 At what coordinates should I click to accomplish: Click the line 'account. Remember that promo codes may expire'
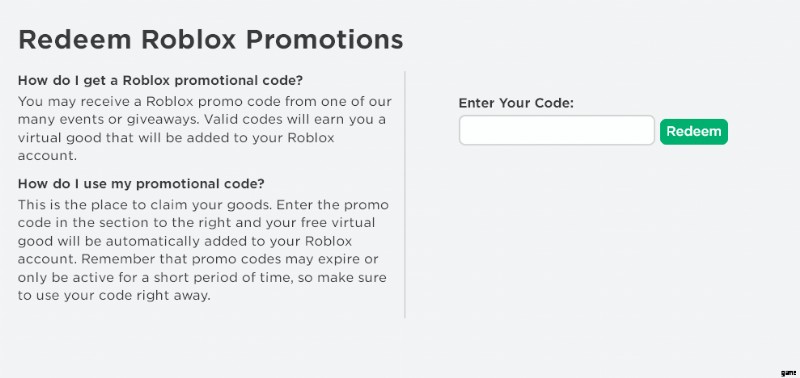point(198,259)
